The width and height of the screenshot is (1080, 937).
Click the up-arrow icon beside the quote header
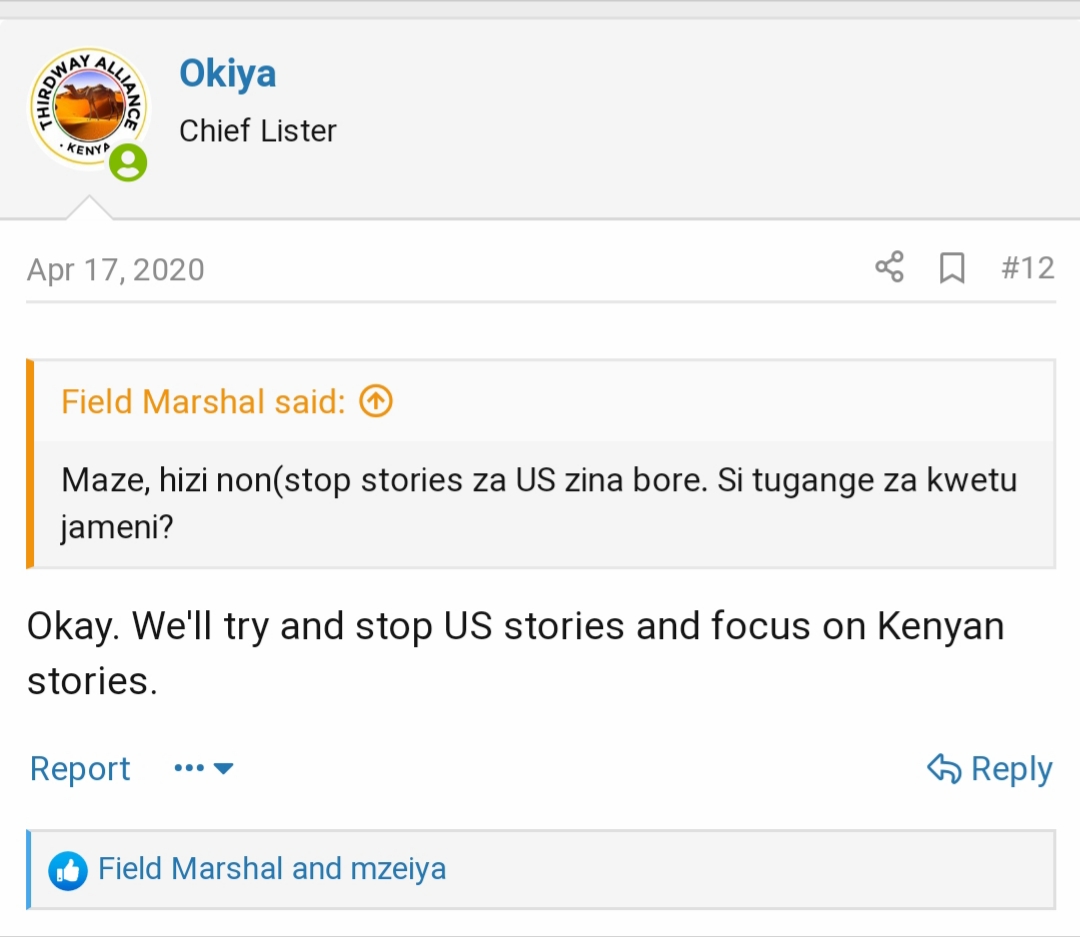[x=376, y=401]
